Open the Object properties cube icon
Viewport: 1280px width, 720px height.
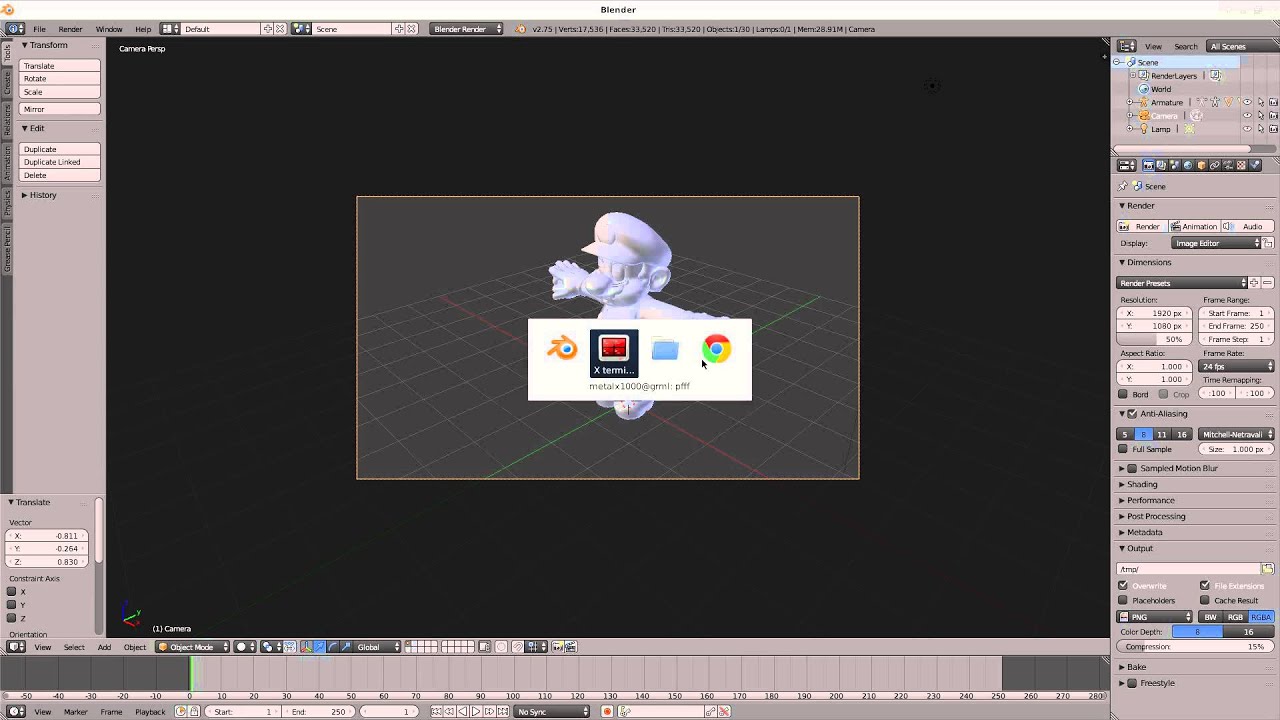pos(1201,165)
